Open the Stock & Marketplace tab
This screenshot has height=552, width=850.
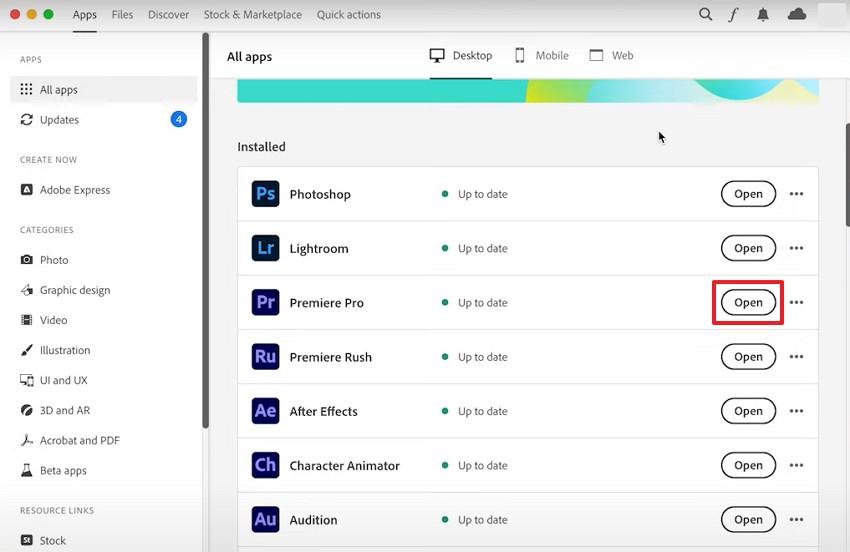click(x=253, y=15)
